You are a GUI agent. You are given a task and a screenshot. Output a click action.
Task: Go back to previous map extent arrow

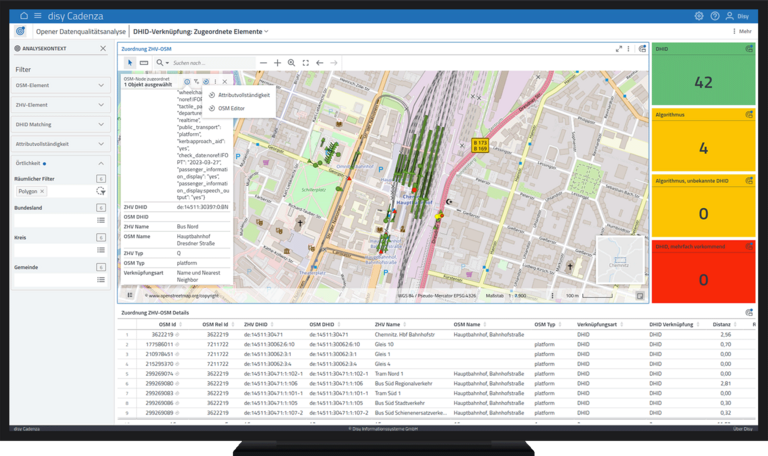[320, 62]
